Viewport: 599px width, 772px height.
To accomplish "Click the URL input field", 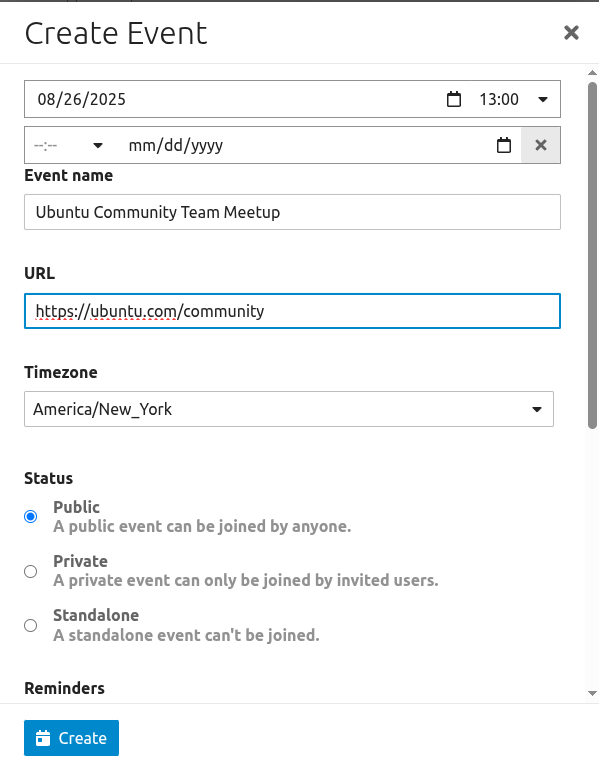I will pos(292,311).
